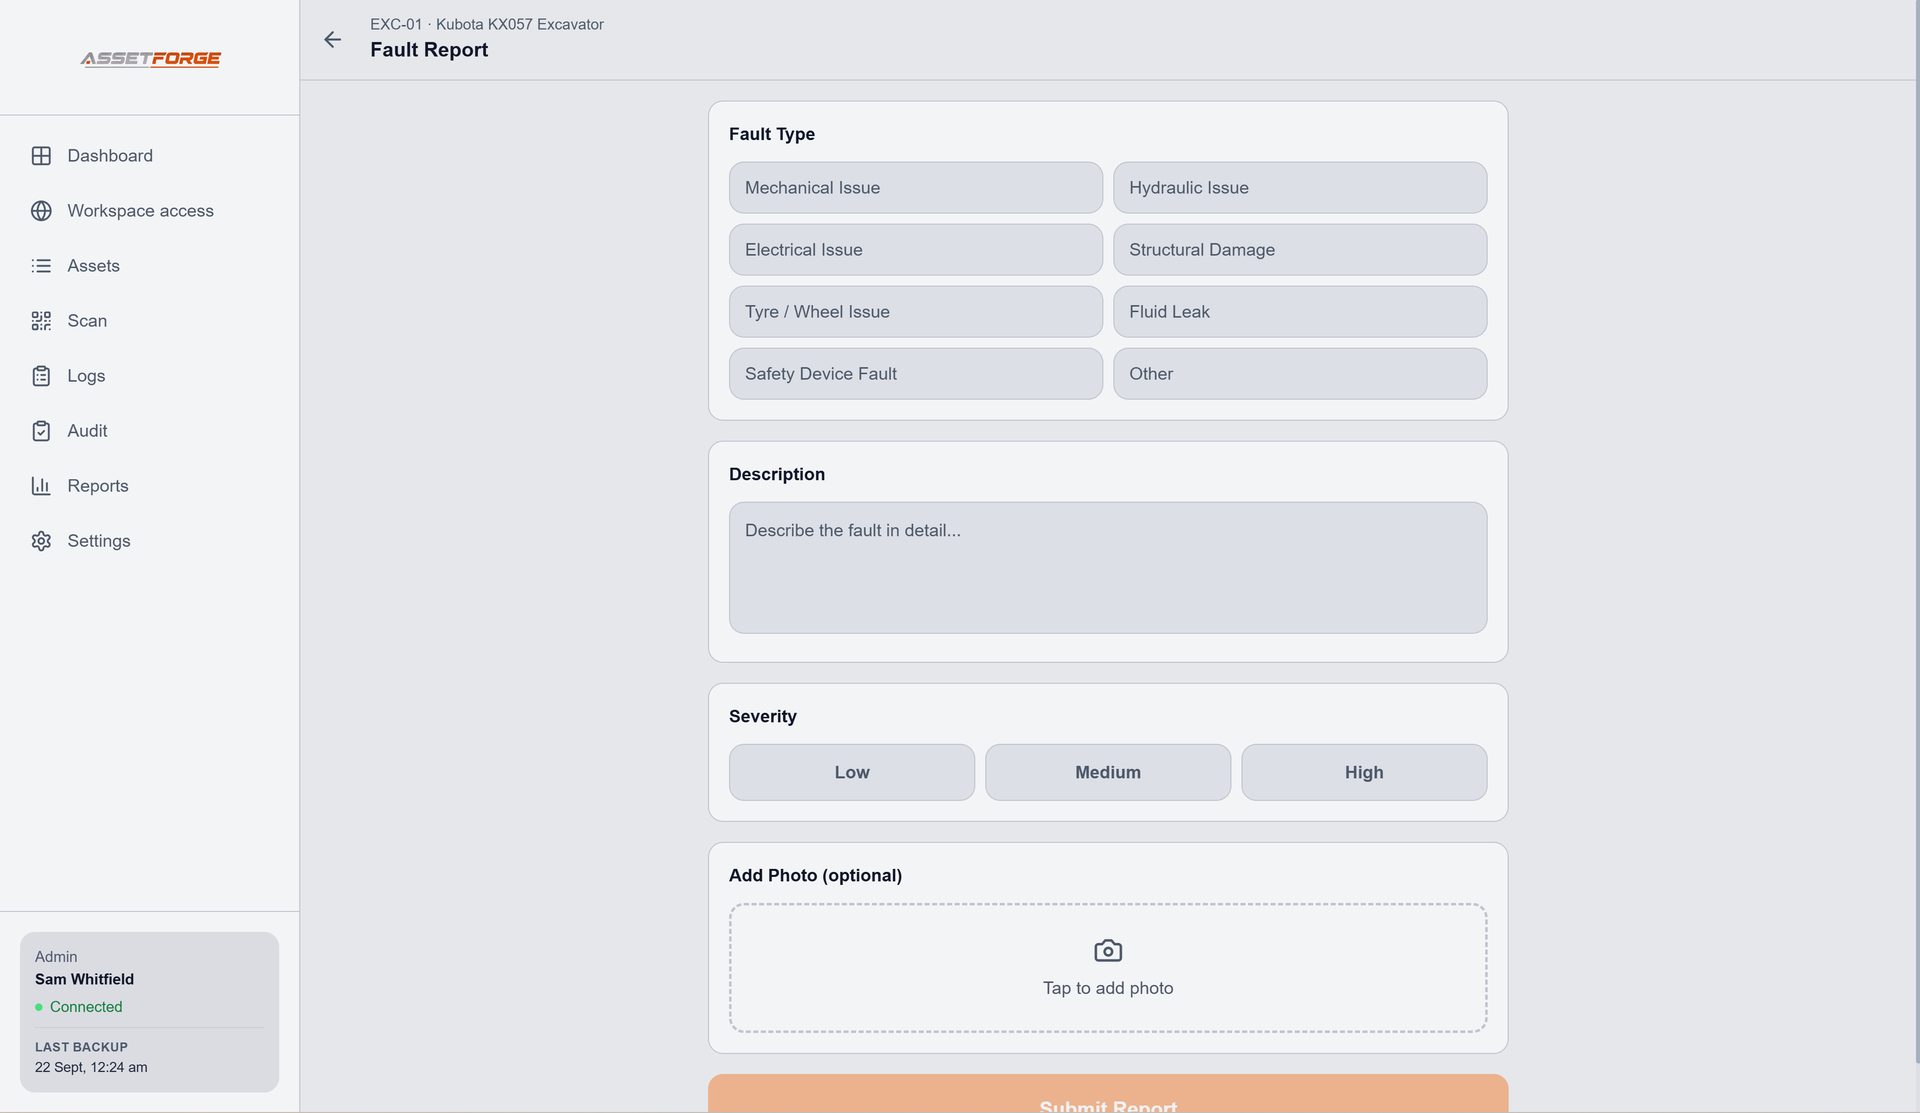
Task: Open Reports section in sidebar
Action: point(98,486)
